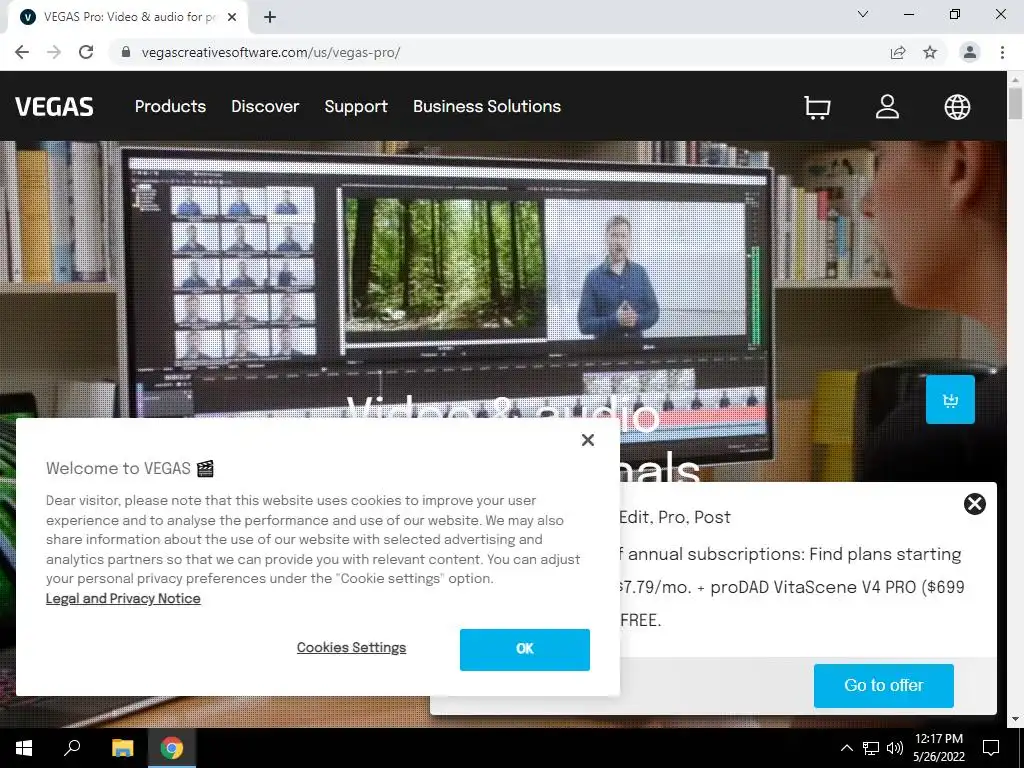Go forward in browser history

click(54, 52)
